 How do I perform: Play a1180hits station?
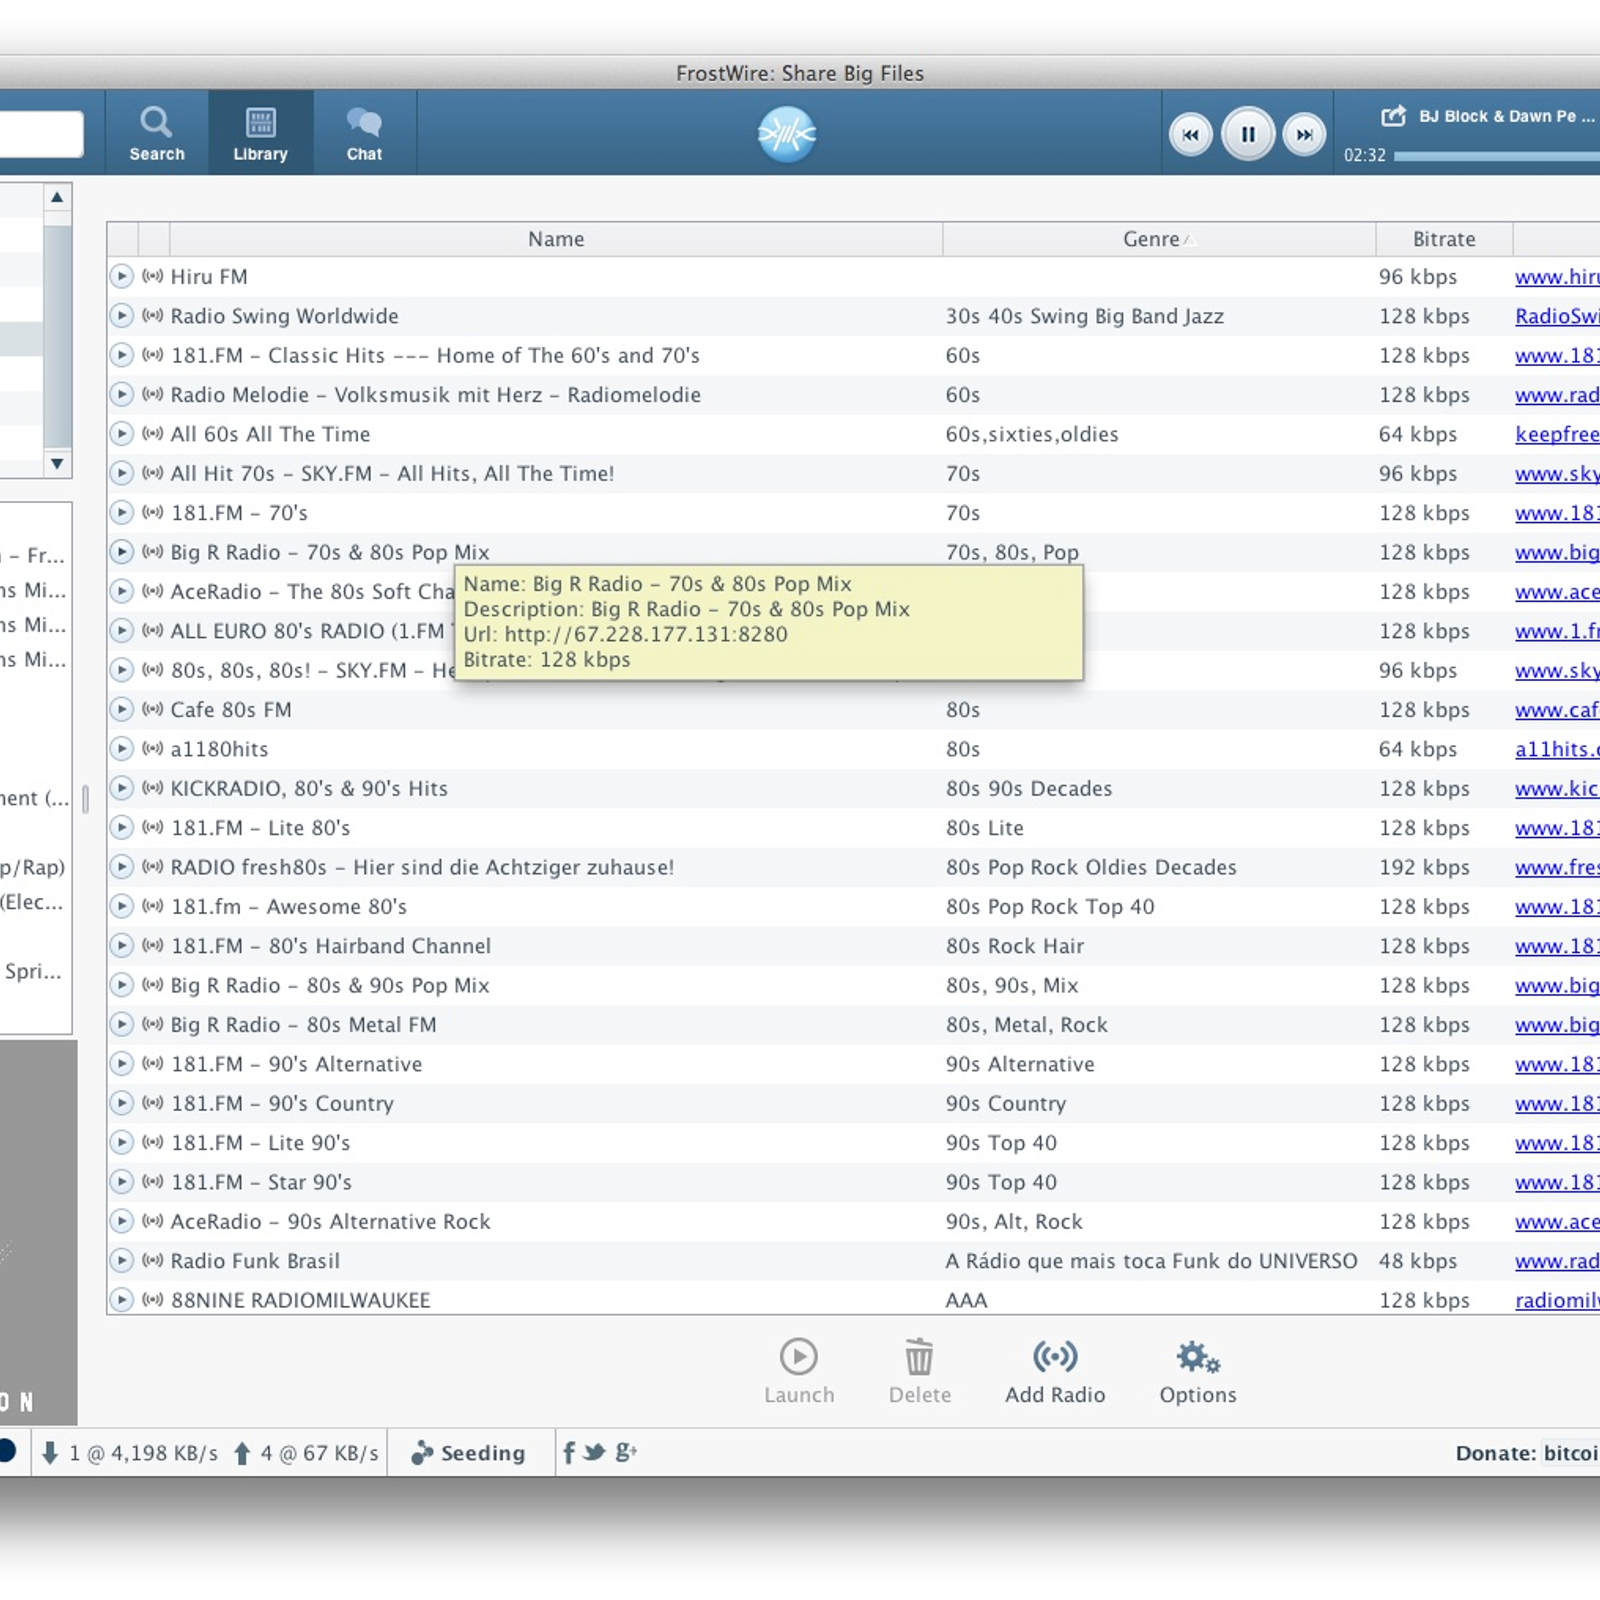click(121, 749)
